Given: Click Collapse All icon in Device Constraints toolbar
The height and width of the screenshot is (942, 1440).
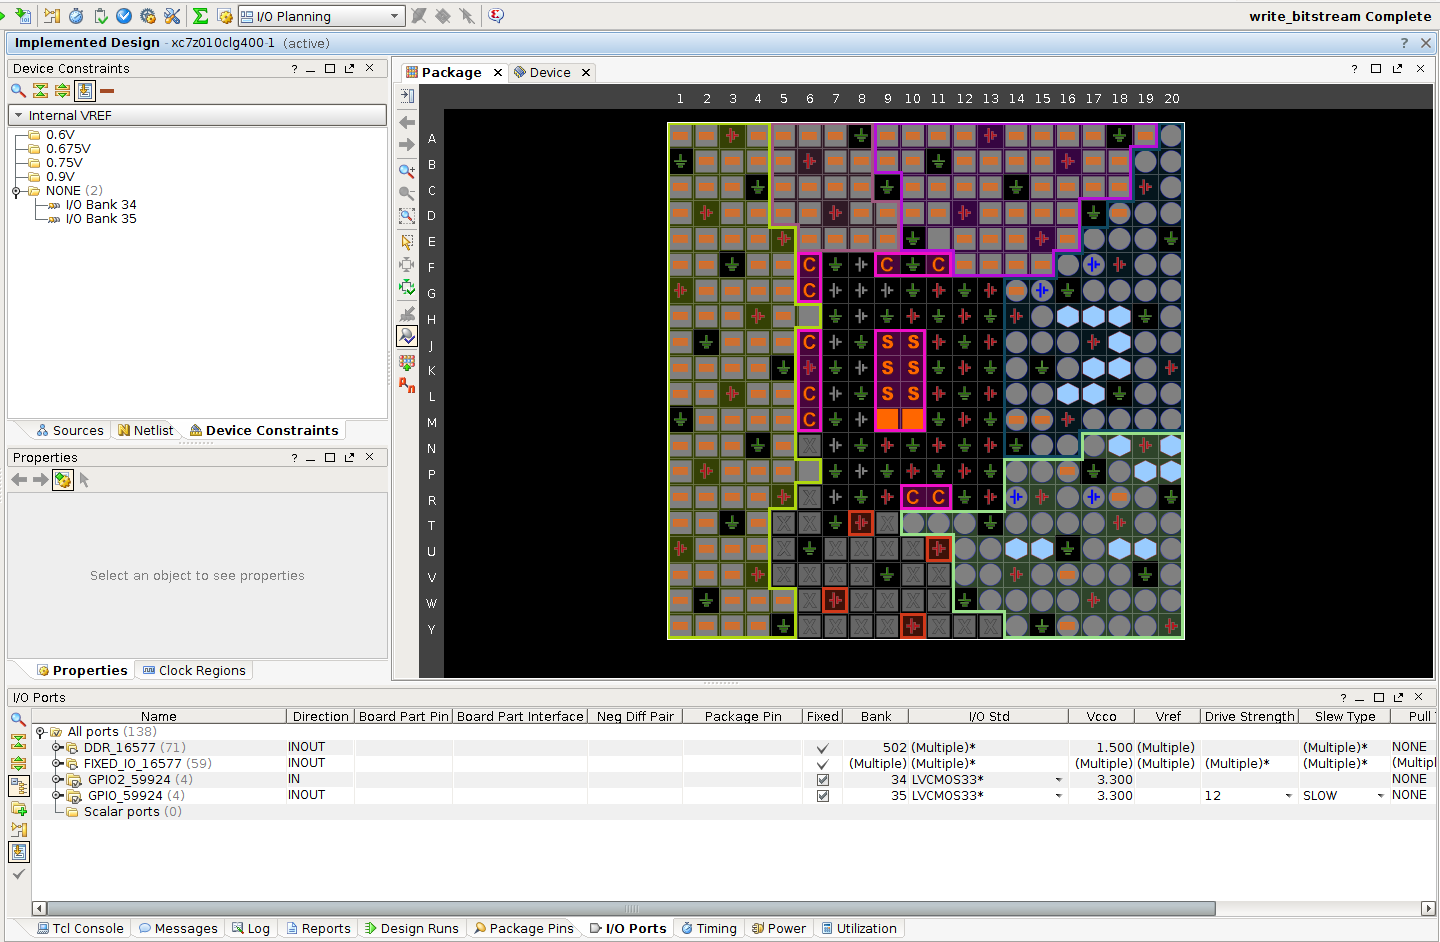Looking at the screenshot, I should [x=40, y=91].
